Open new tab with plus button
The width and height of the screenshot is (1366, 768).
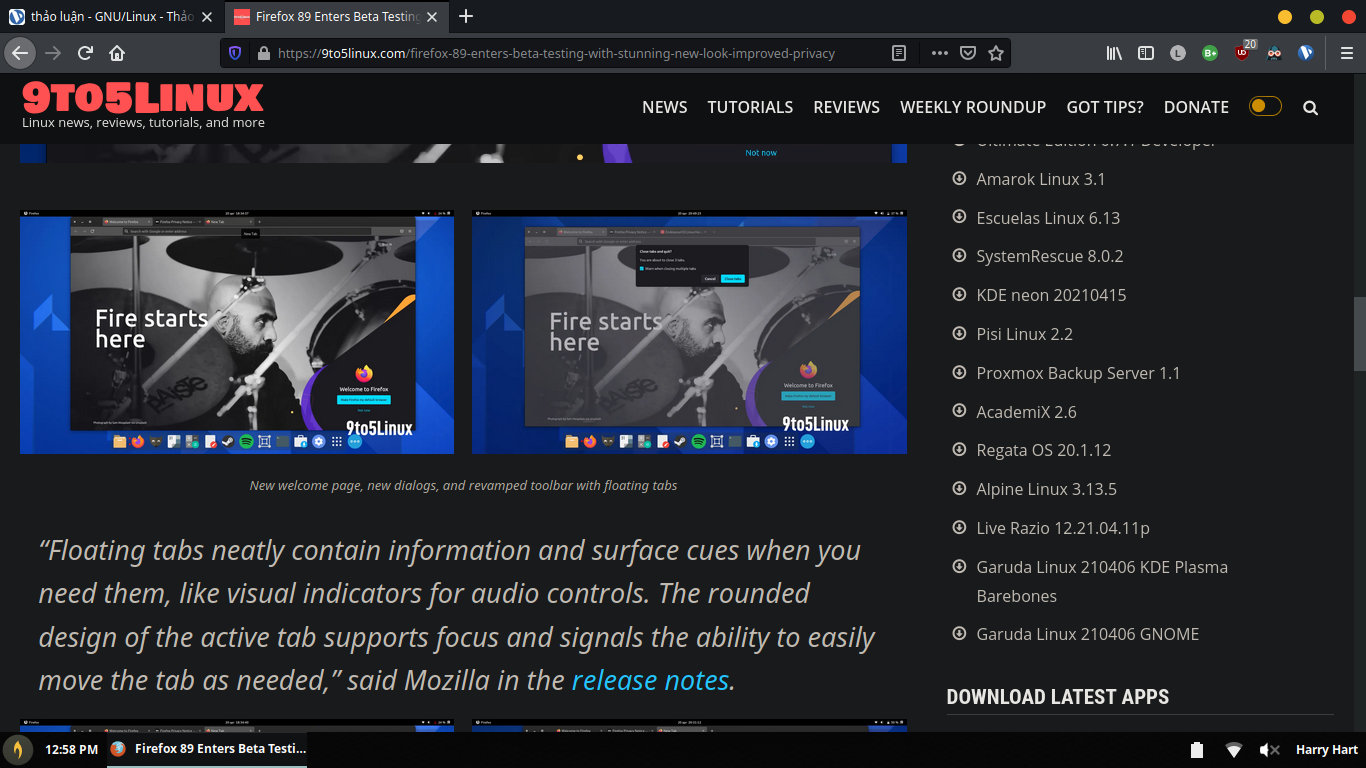466,17
